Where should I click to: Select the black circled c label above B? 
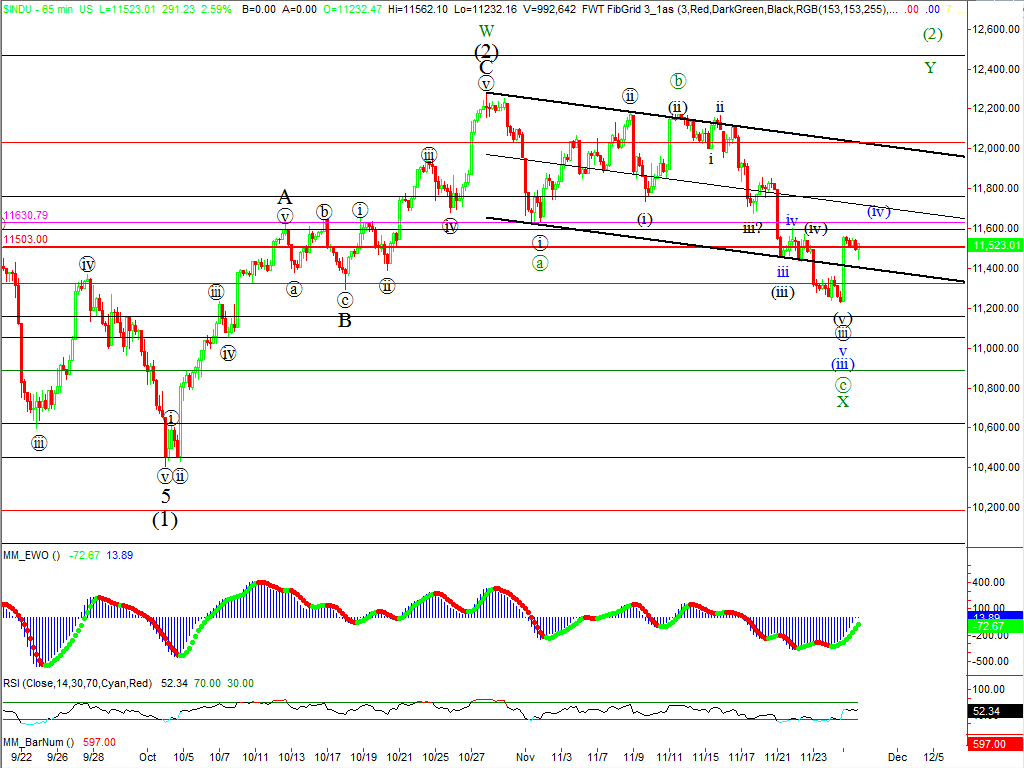pyautogui.click(x=345, y=299)
